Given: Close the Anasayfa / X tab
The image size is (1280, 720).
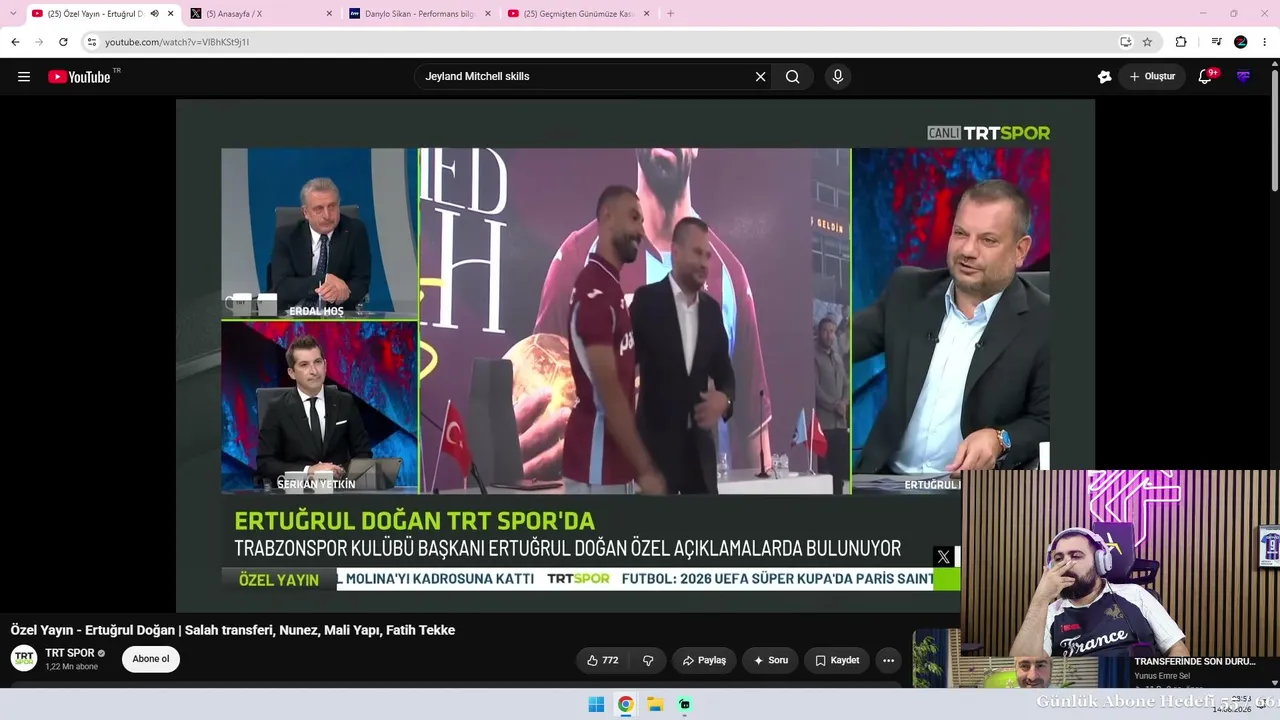Looking at the screenshot, I should (329, 14).
